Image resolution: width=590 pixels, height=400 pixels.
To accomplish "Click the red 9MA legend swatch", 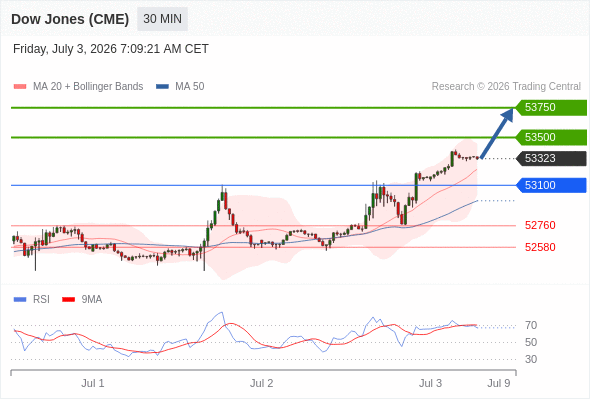I will [68, 300].
